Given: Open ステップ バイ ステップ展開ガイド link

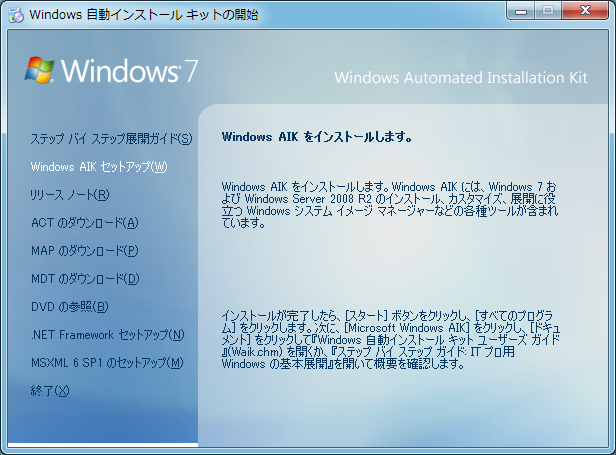Looking at the screenshot, I should pos(110,138).
